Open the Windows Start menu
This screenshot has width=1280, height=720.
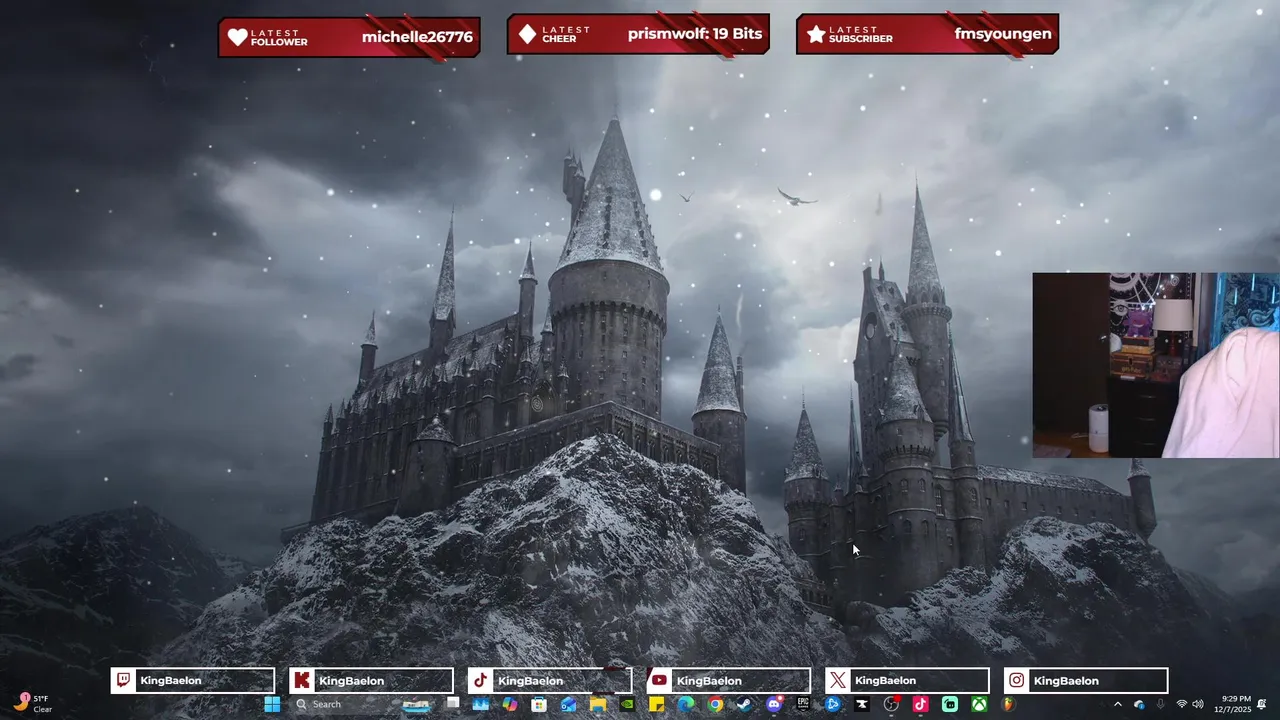click(x=272, y=704)
